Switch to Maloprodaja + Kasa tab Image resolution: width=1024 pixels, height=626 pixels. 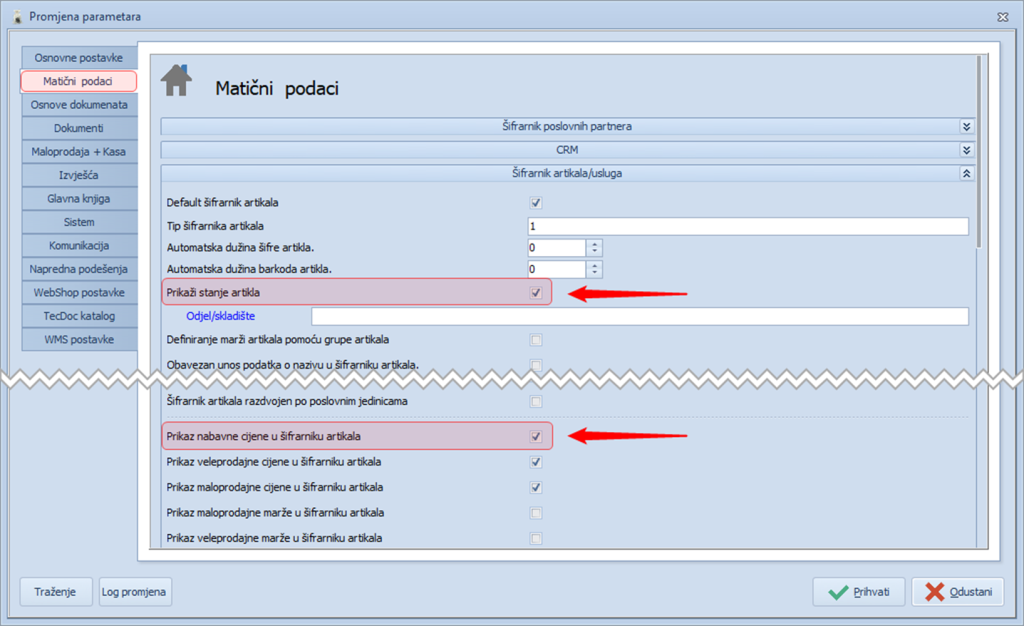(78, 151)
